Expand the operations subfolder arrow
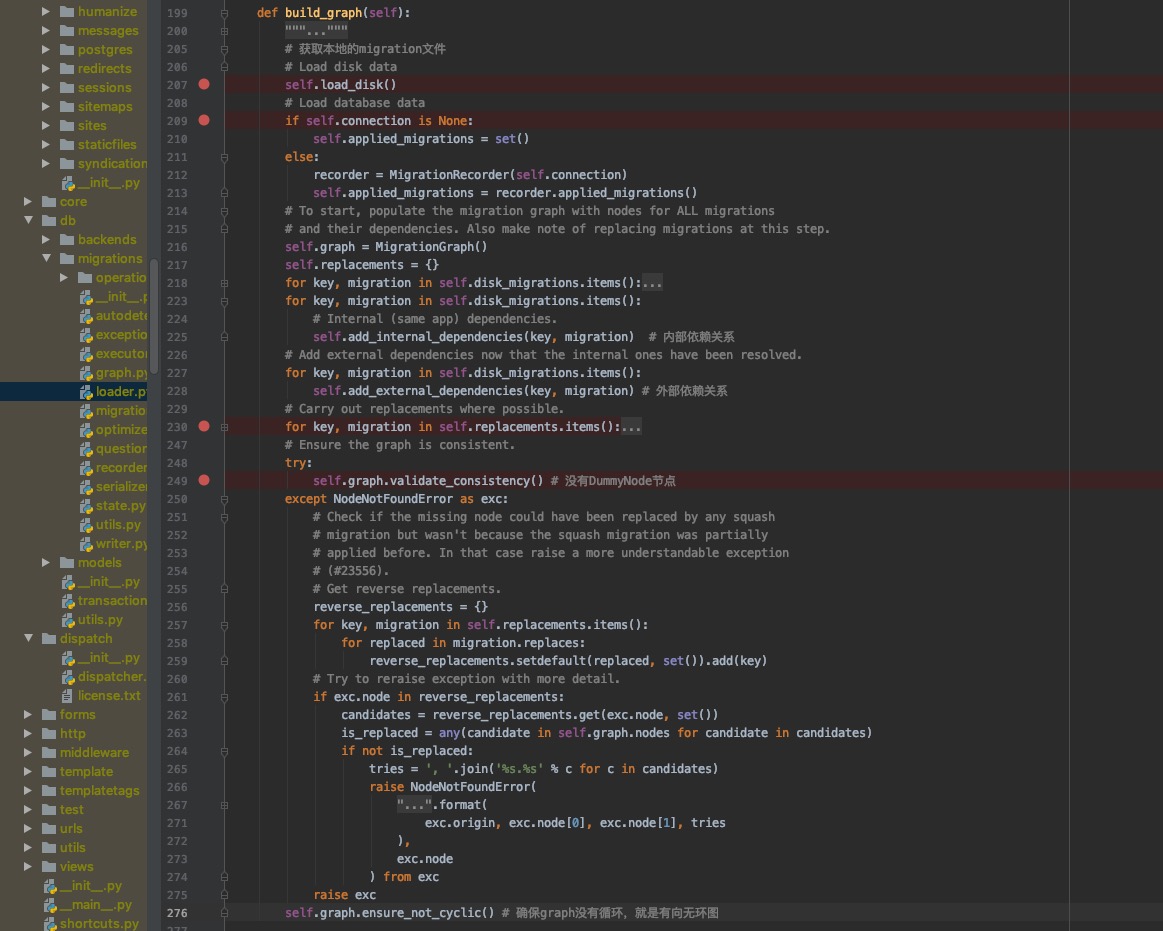Screen dimensions: 1163x931 (64, 277)
